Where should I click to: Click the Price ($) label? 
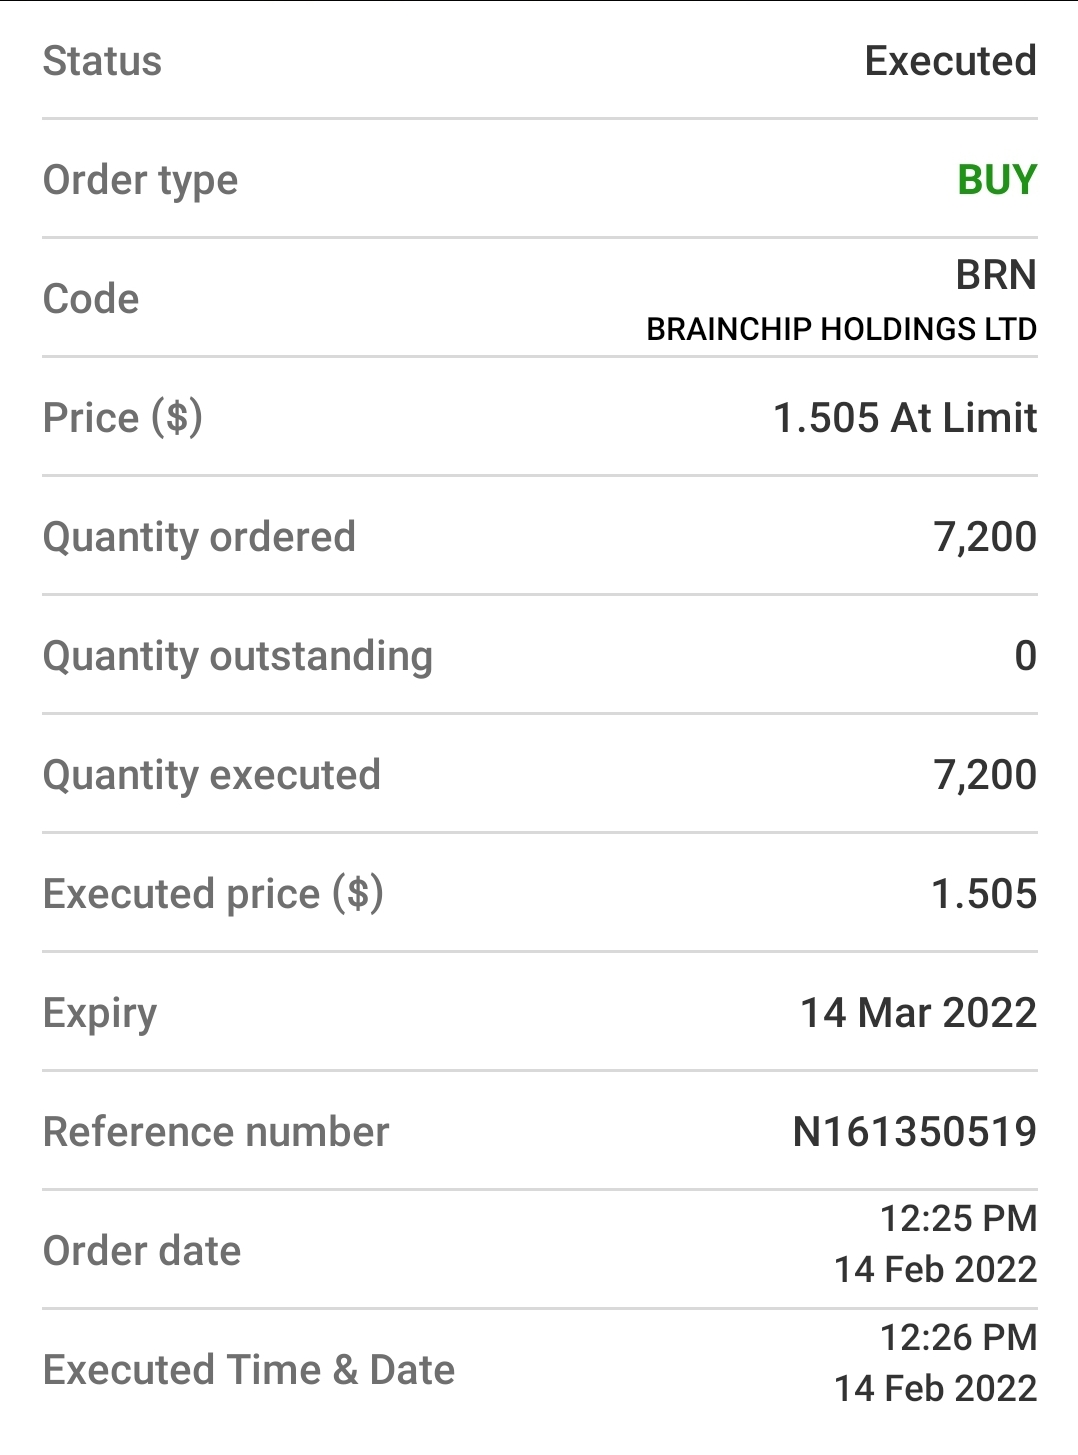[123, 418]
